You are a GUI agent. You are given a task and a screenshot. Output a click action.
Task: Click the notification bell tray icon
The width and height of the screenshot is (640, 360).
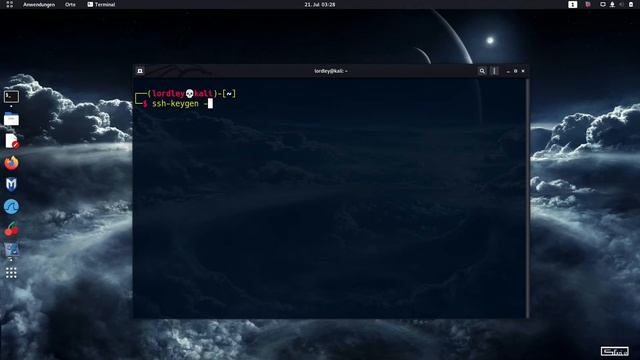click(612, 4)
